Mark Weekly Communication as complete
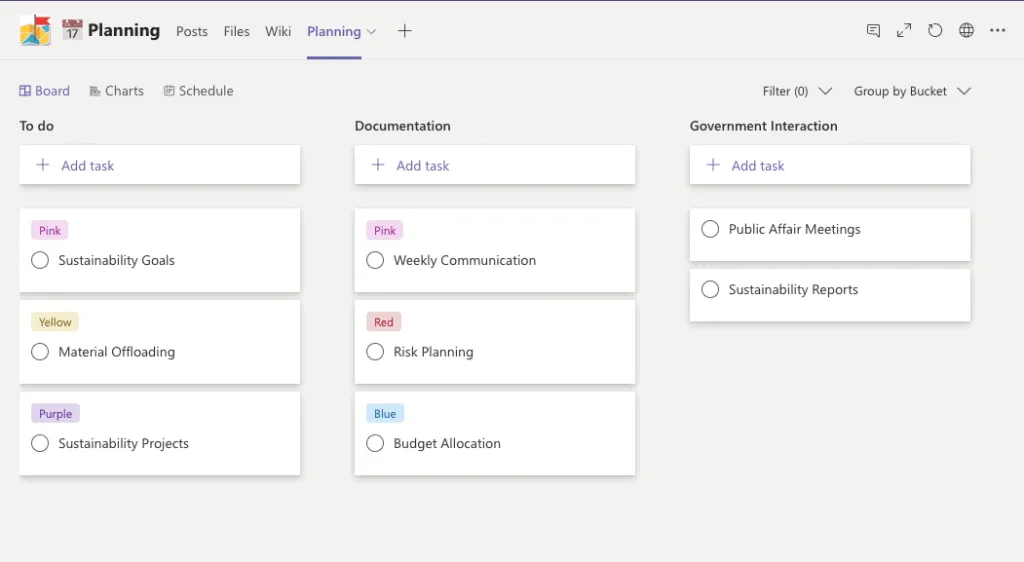Screen dimensions: 1024x562 click(375, 260)
